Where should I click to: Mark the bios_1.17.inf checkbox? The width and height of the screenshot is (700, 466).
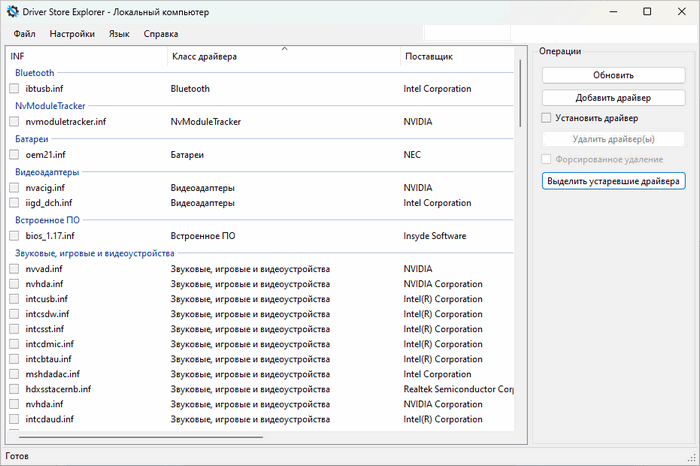click(14, 236)
